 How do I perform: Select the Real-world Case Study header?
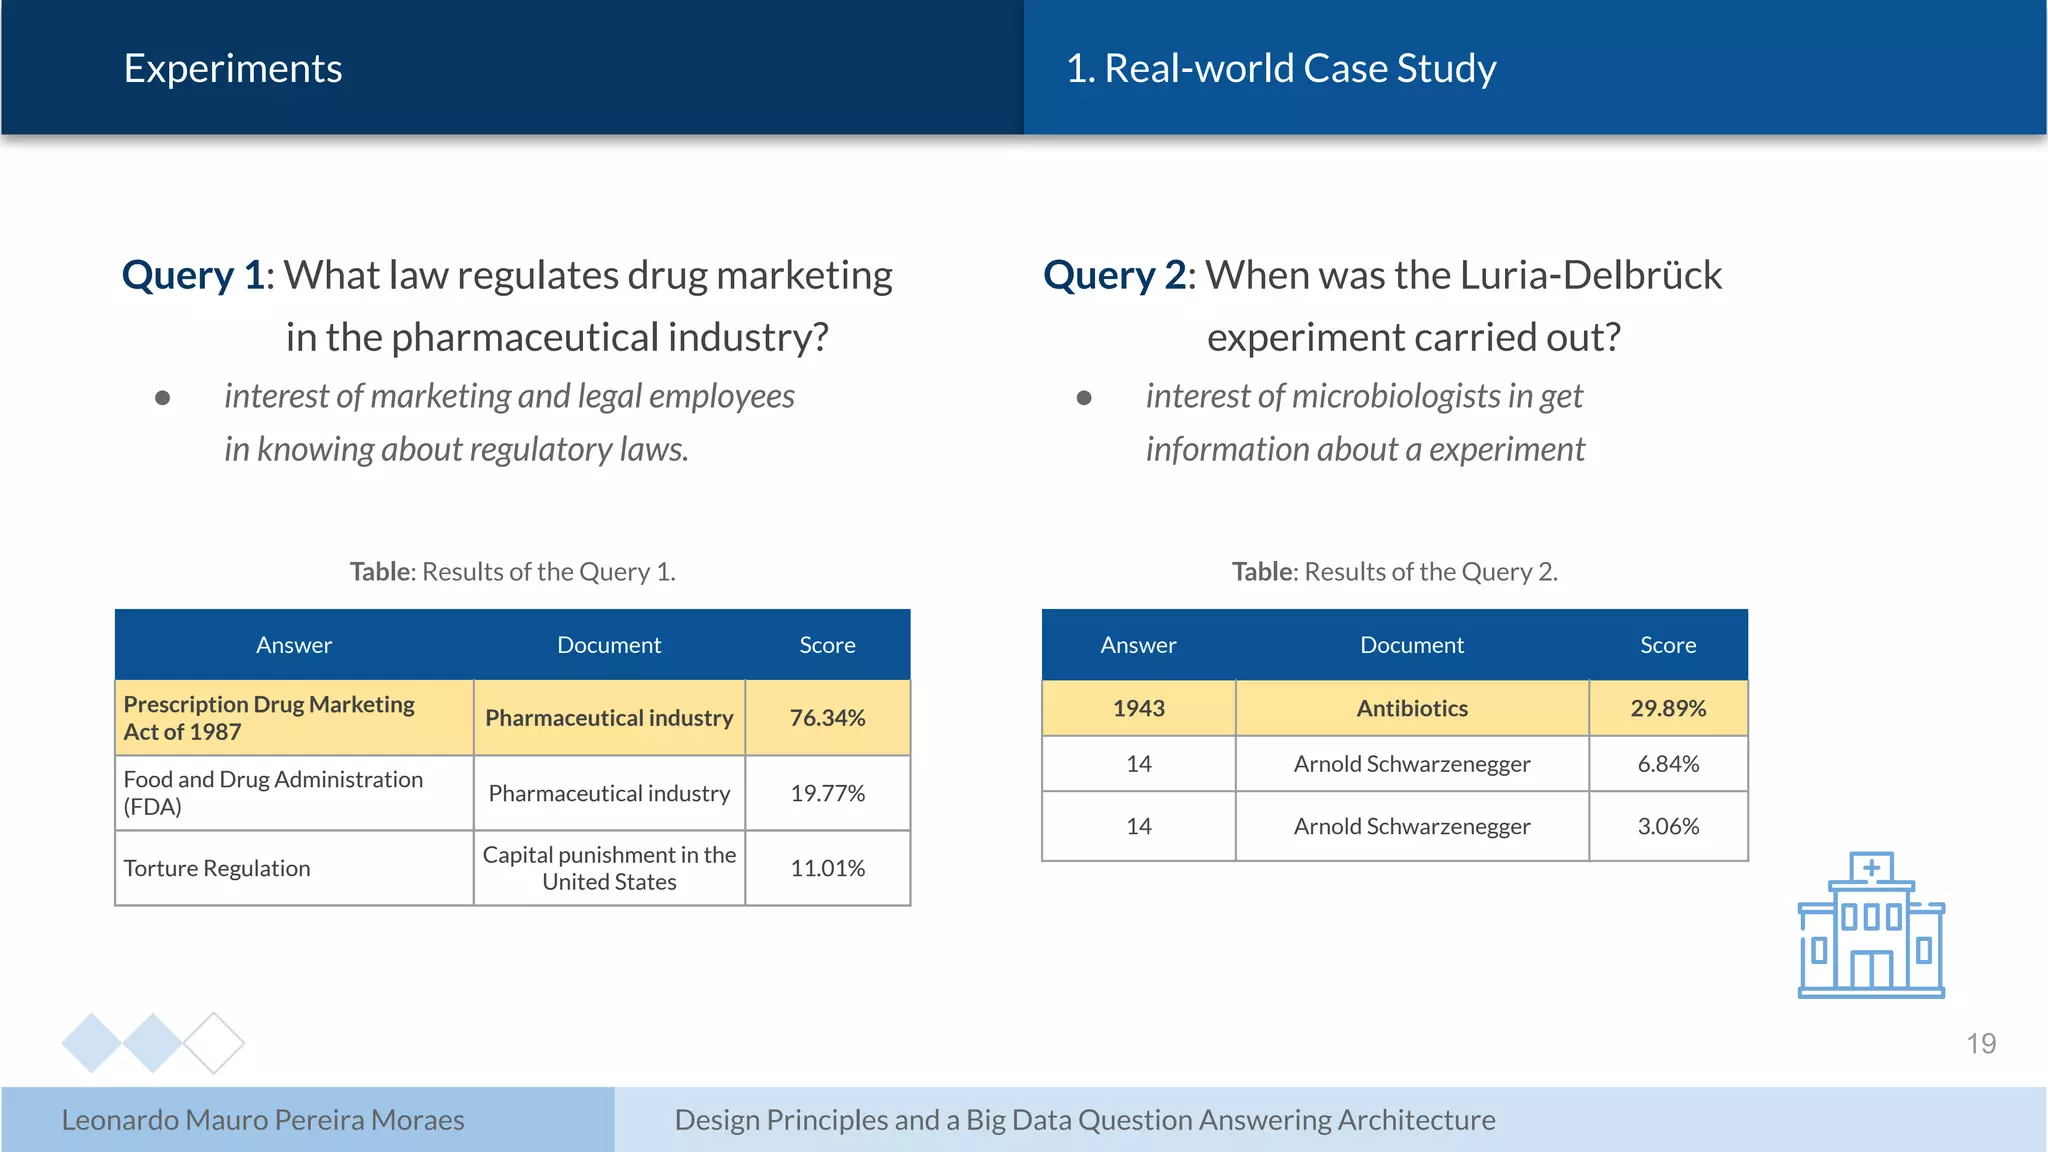coord(1280,68)
